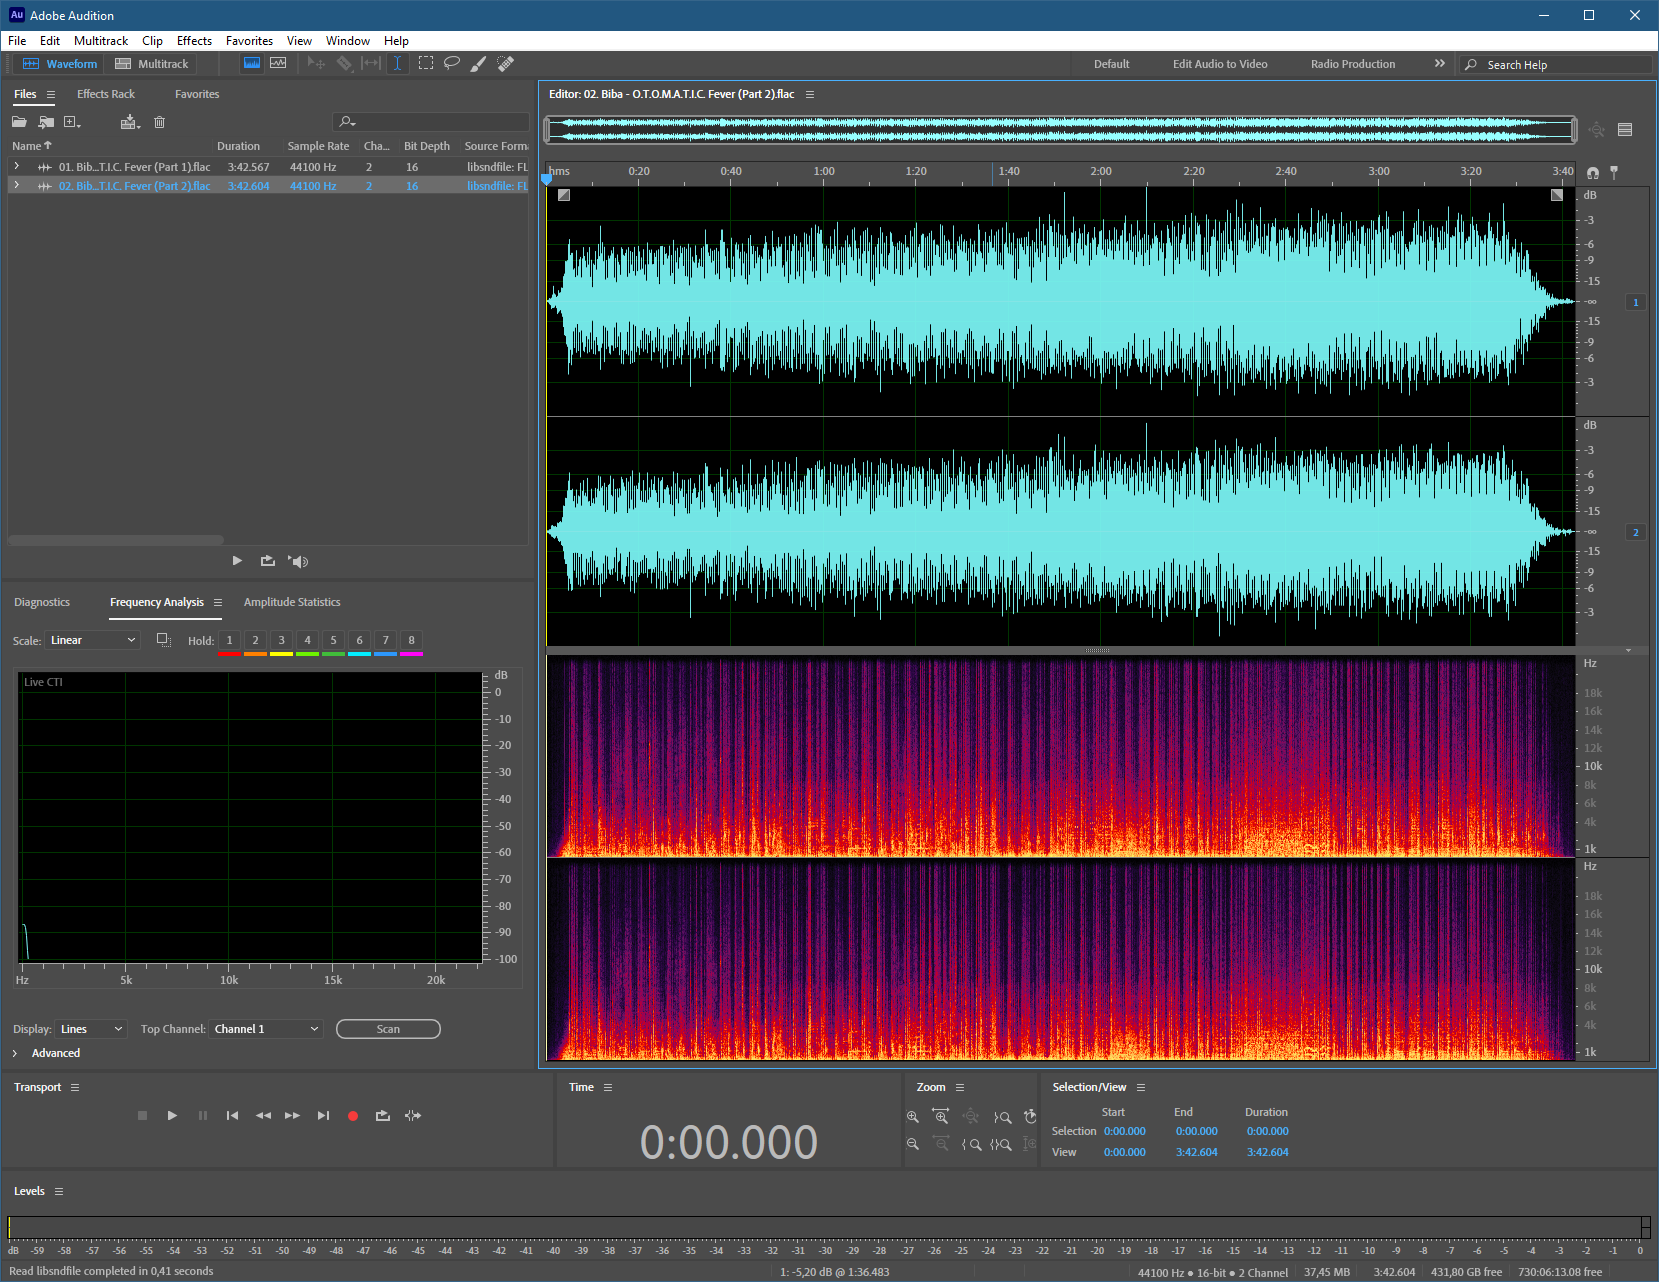Play file preview in Files panel

[237, 561]
